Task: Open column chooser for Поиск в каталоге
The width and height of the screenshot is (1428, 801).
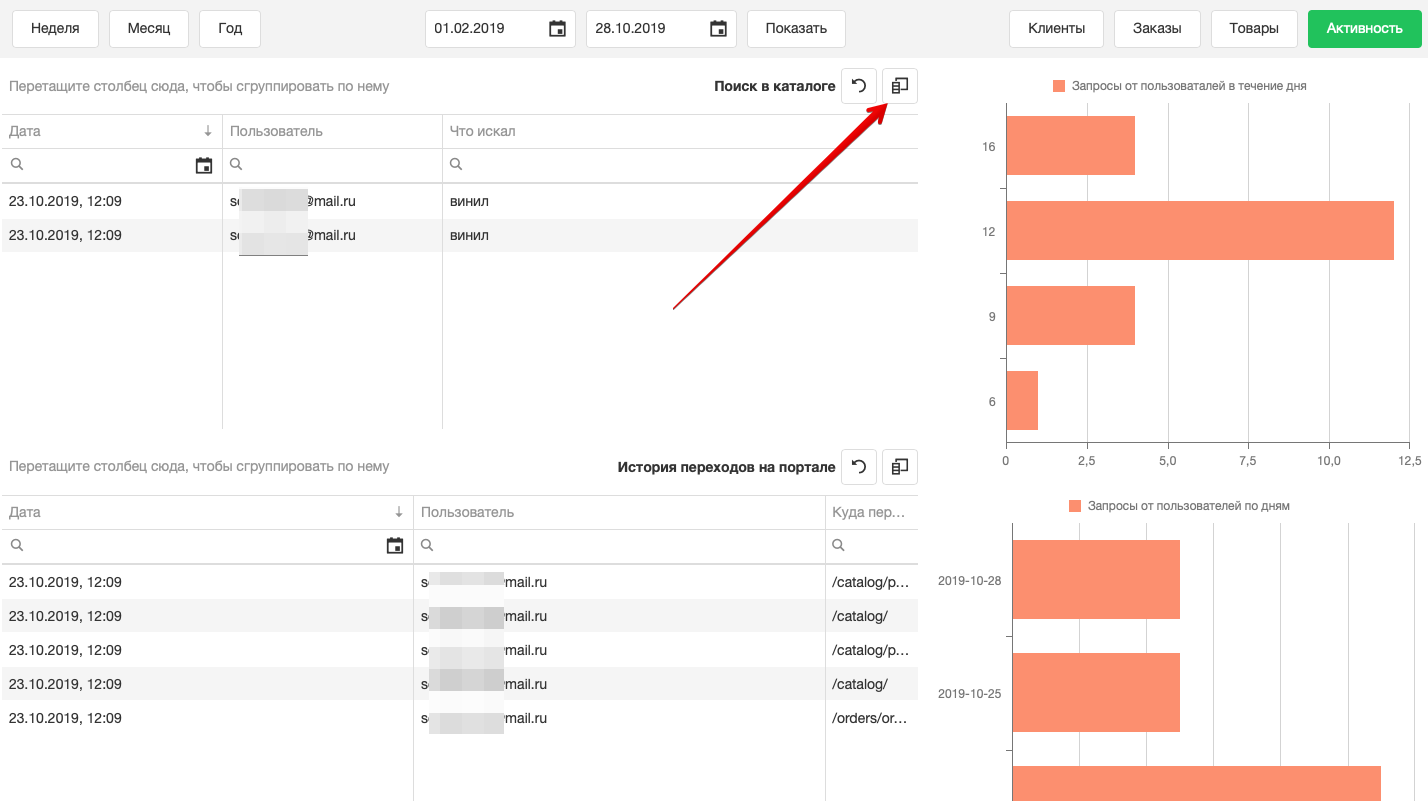Action: pos(900,86)
